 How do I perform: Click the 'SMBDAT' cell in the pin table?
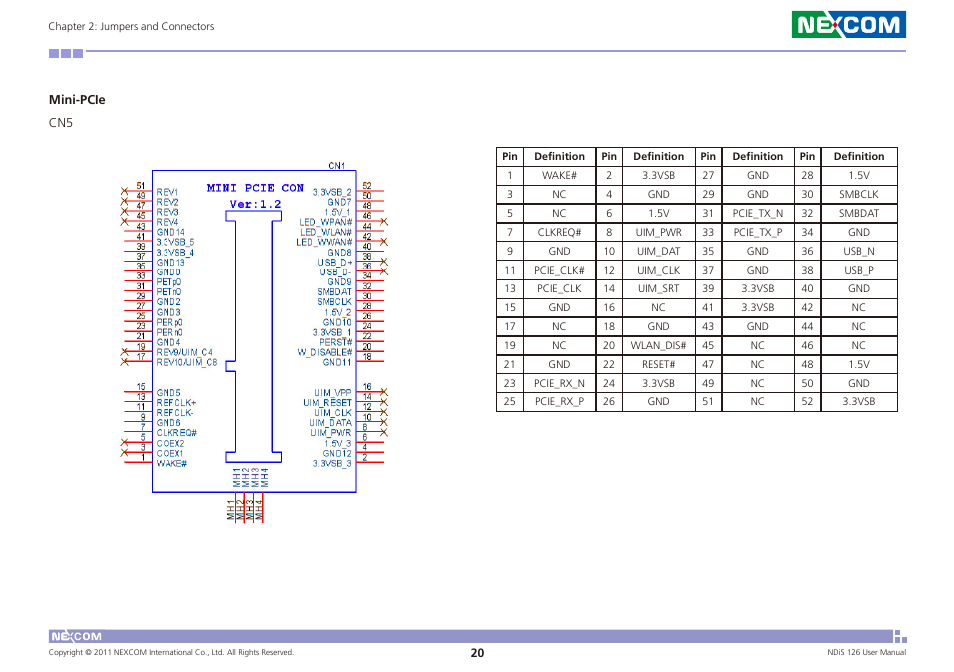(858, 213)
